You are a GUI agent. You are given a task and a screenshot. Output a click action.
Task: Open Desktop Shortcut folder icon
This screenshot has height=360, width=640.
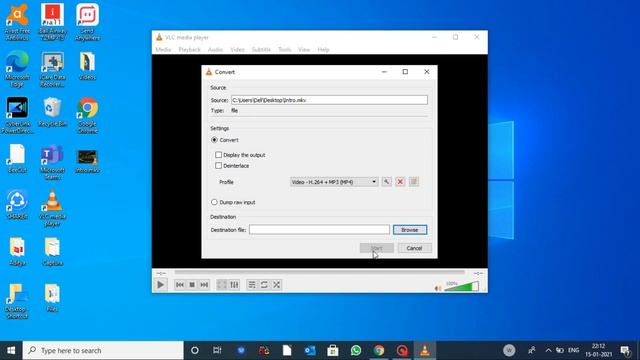tap(17, 301)
